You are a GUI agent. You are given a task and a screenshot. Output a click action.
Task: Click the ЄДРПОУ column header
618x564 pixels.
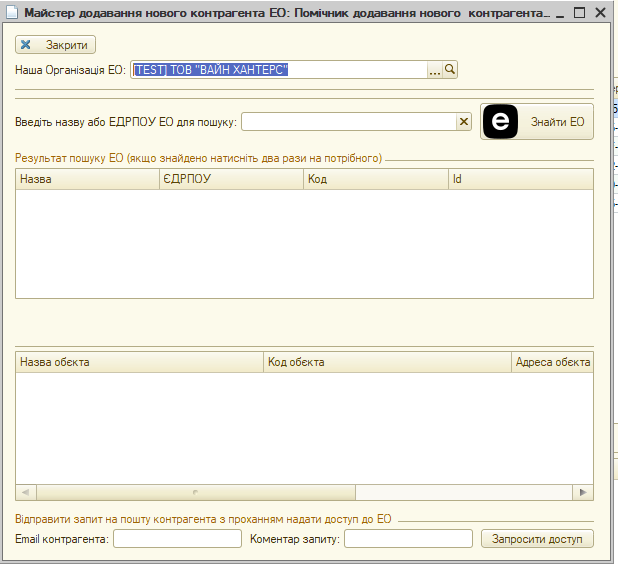(231, 179)
